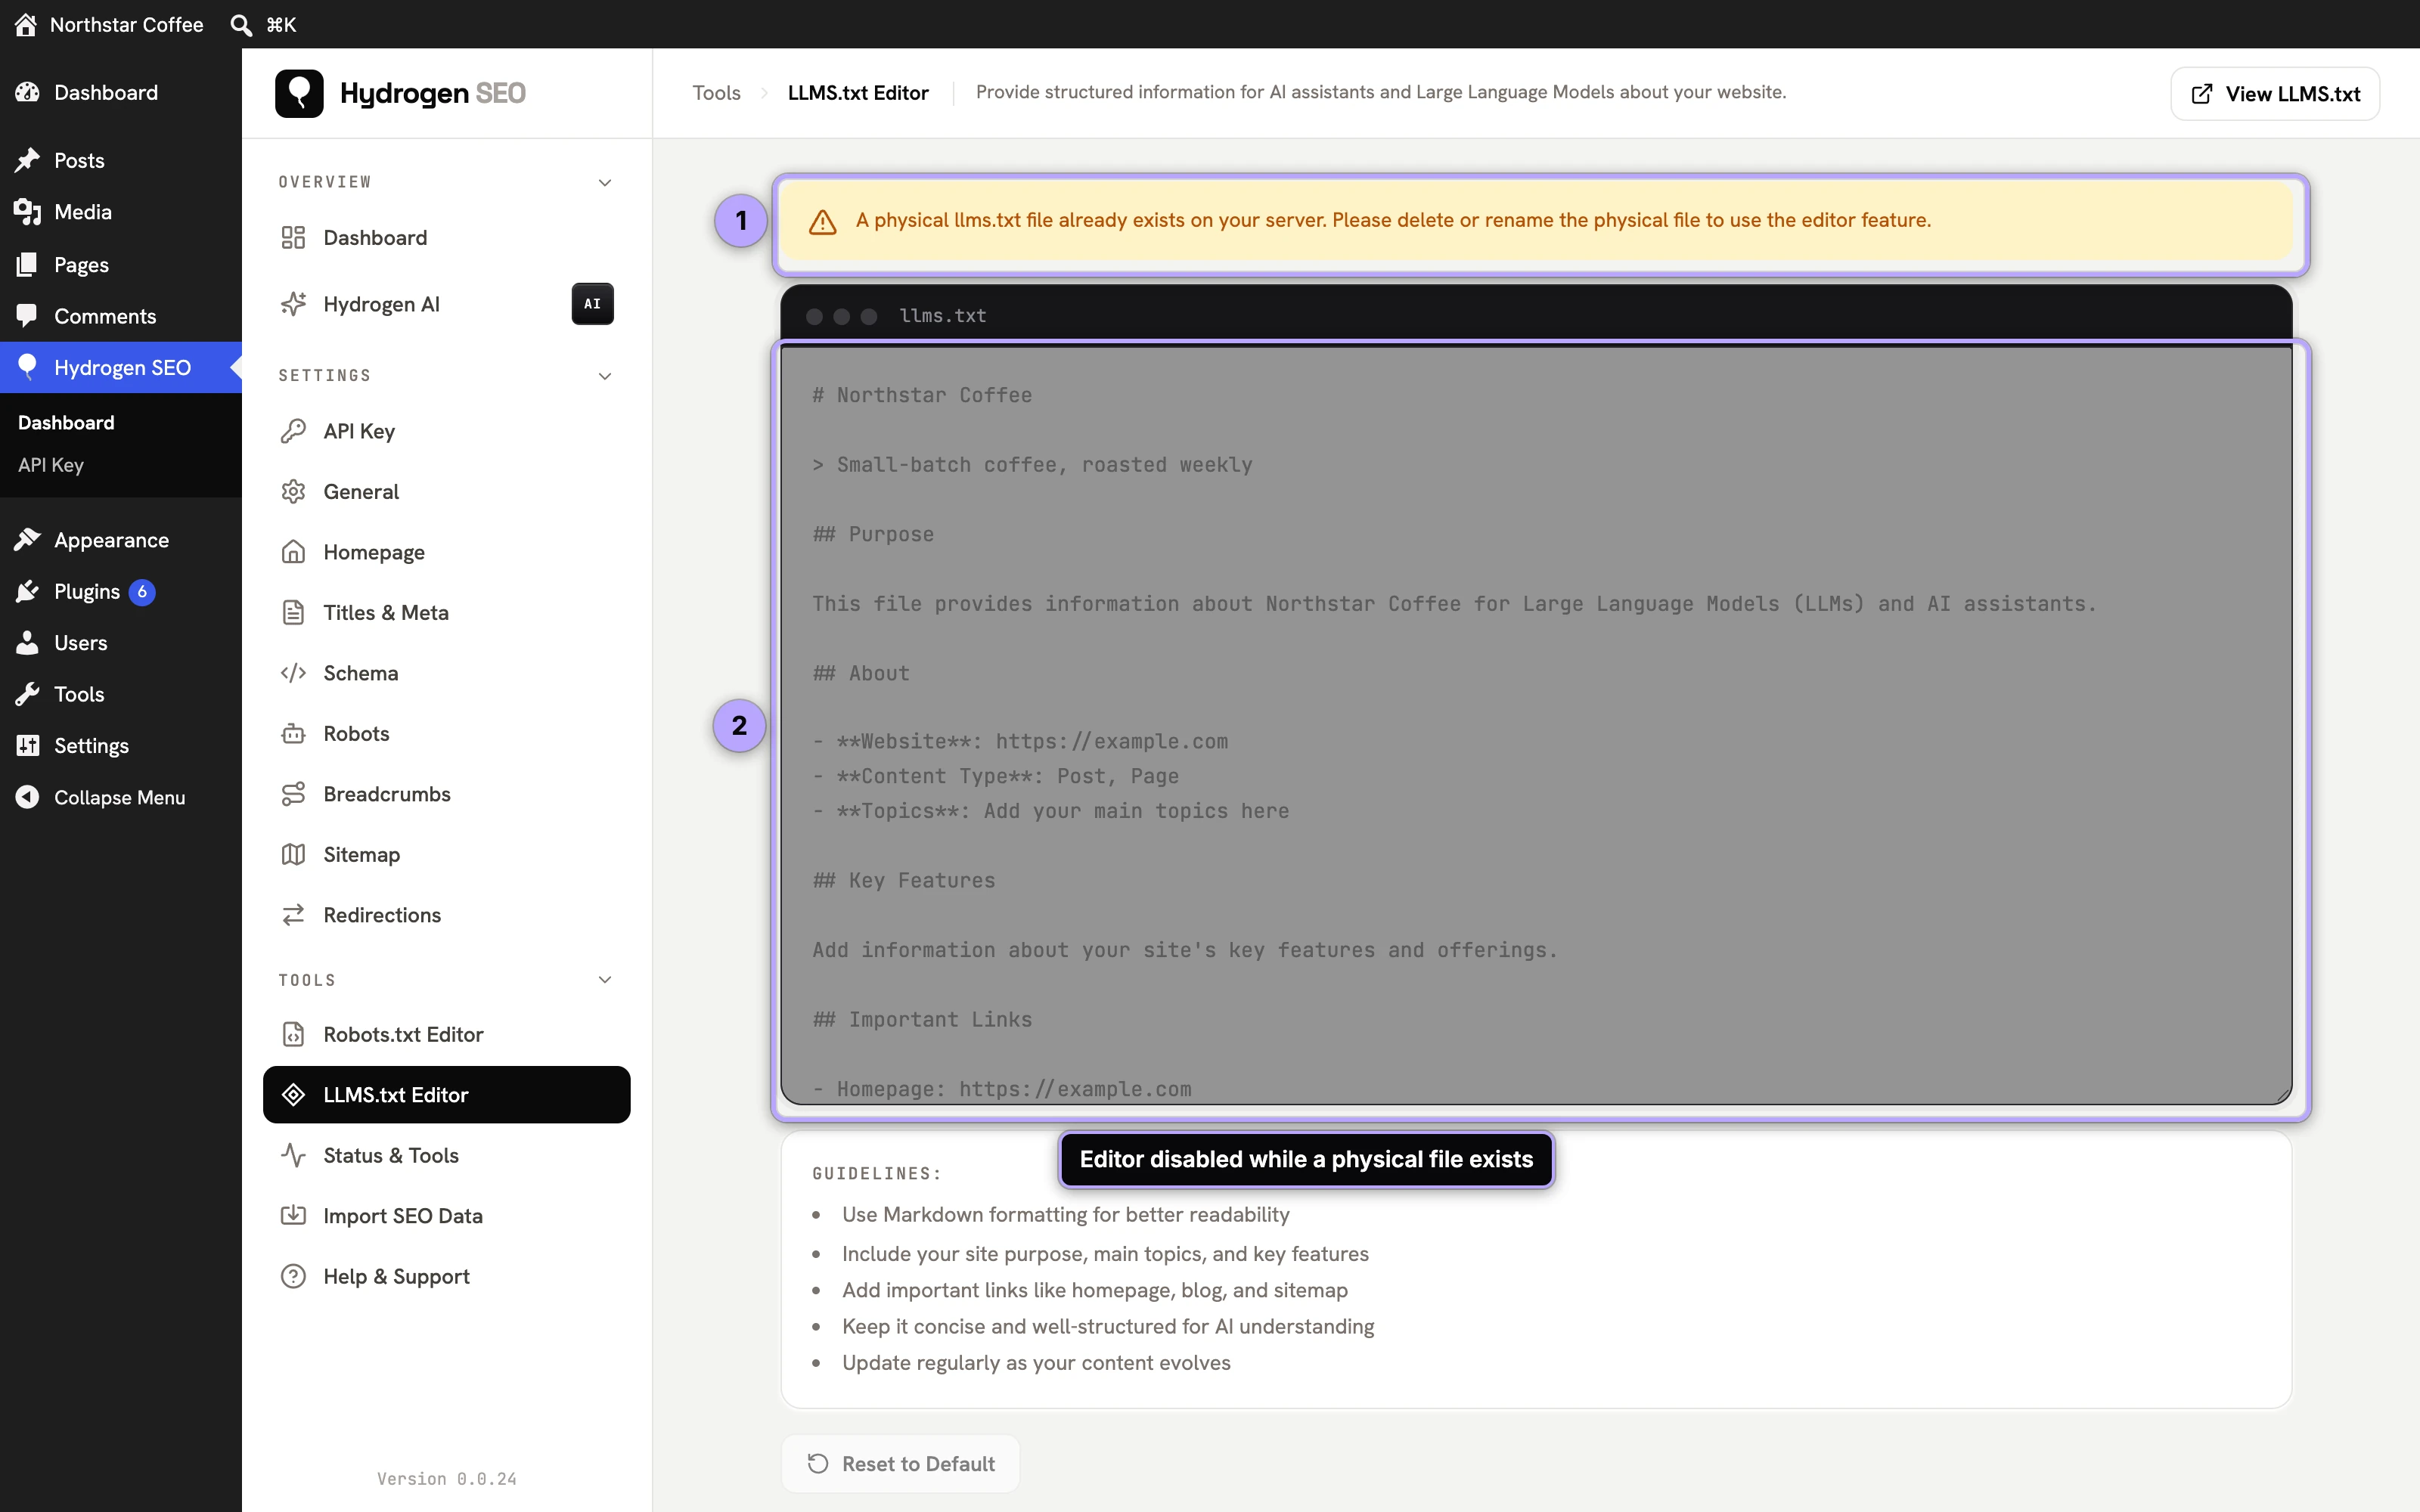Click the Northstar Coffee home icon
The image size is (2420, 1512).
[26, 24]
